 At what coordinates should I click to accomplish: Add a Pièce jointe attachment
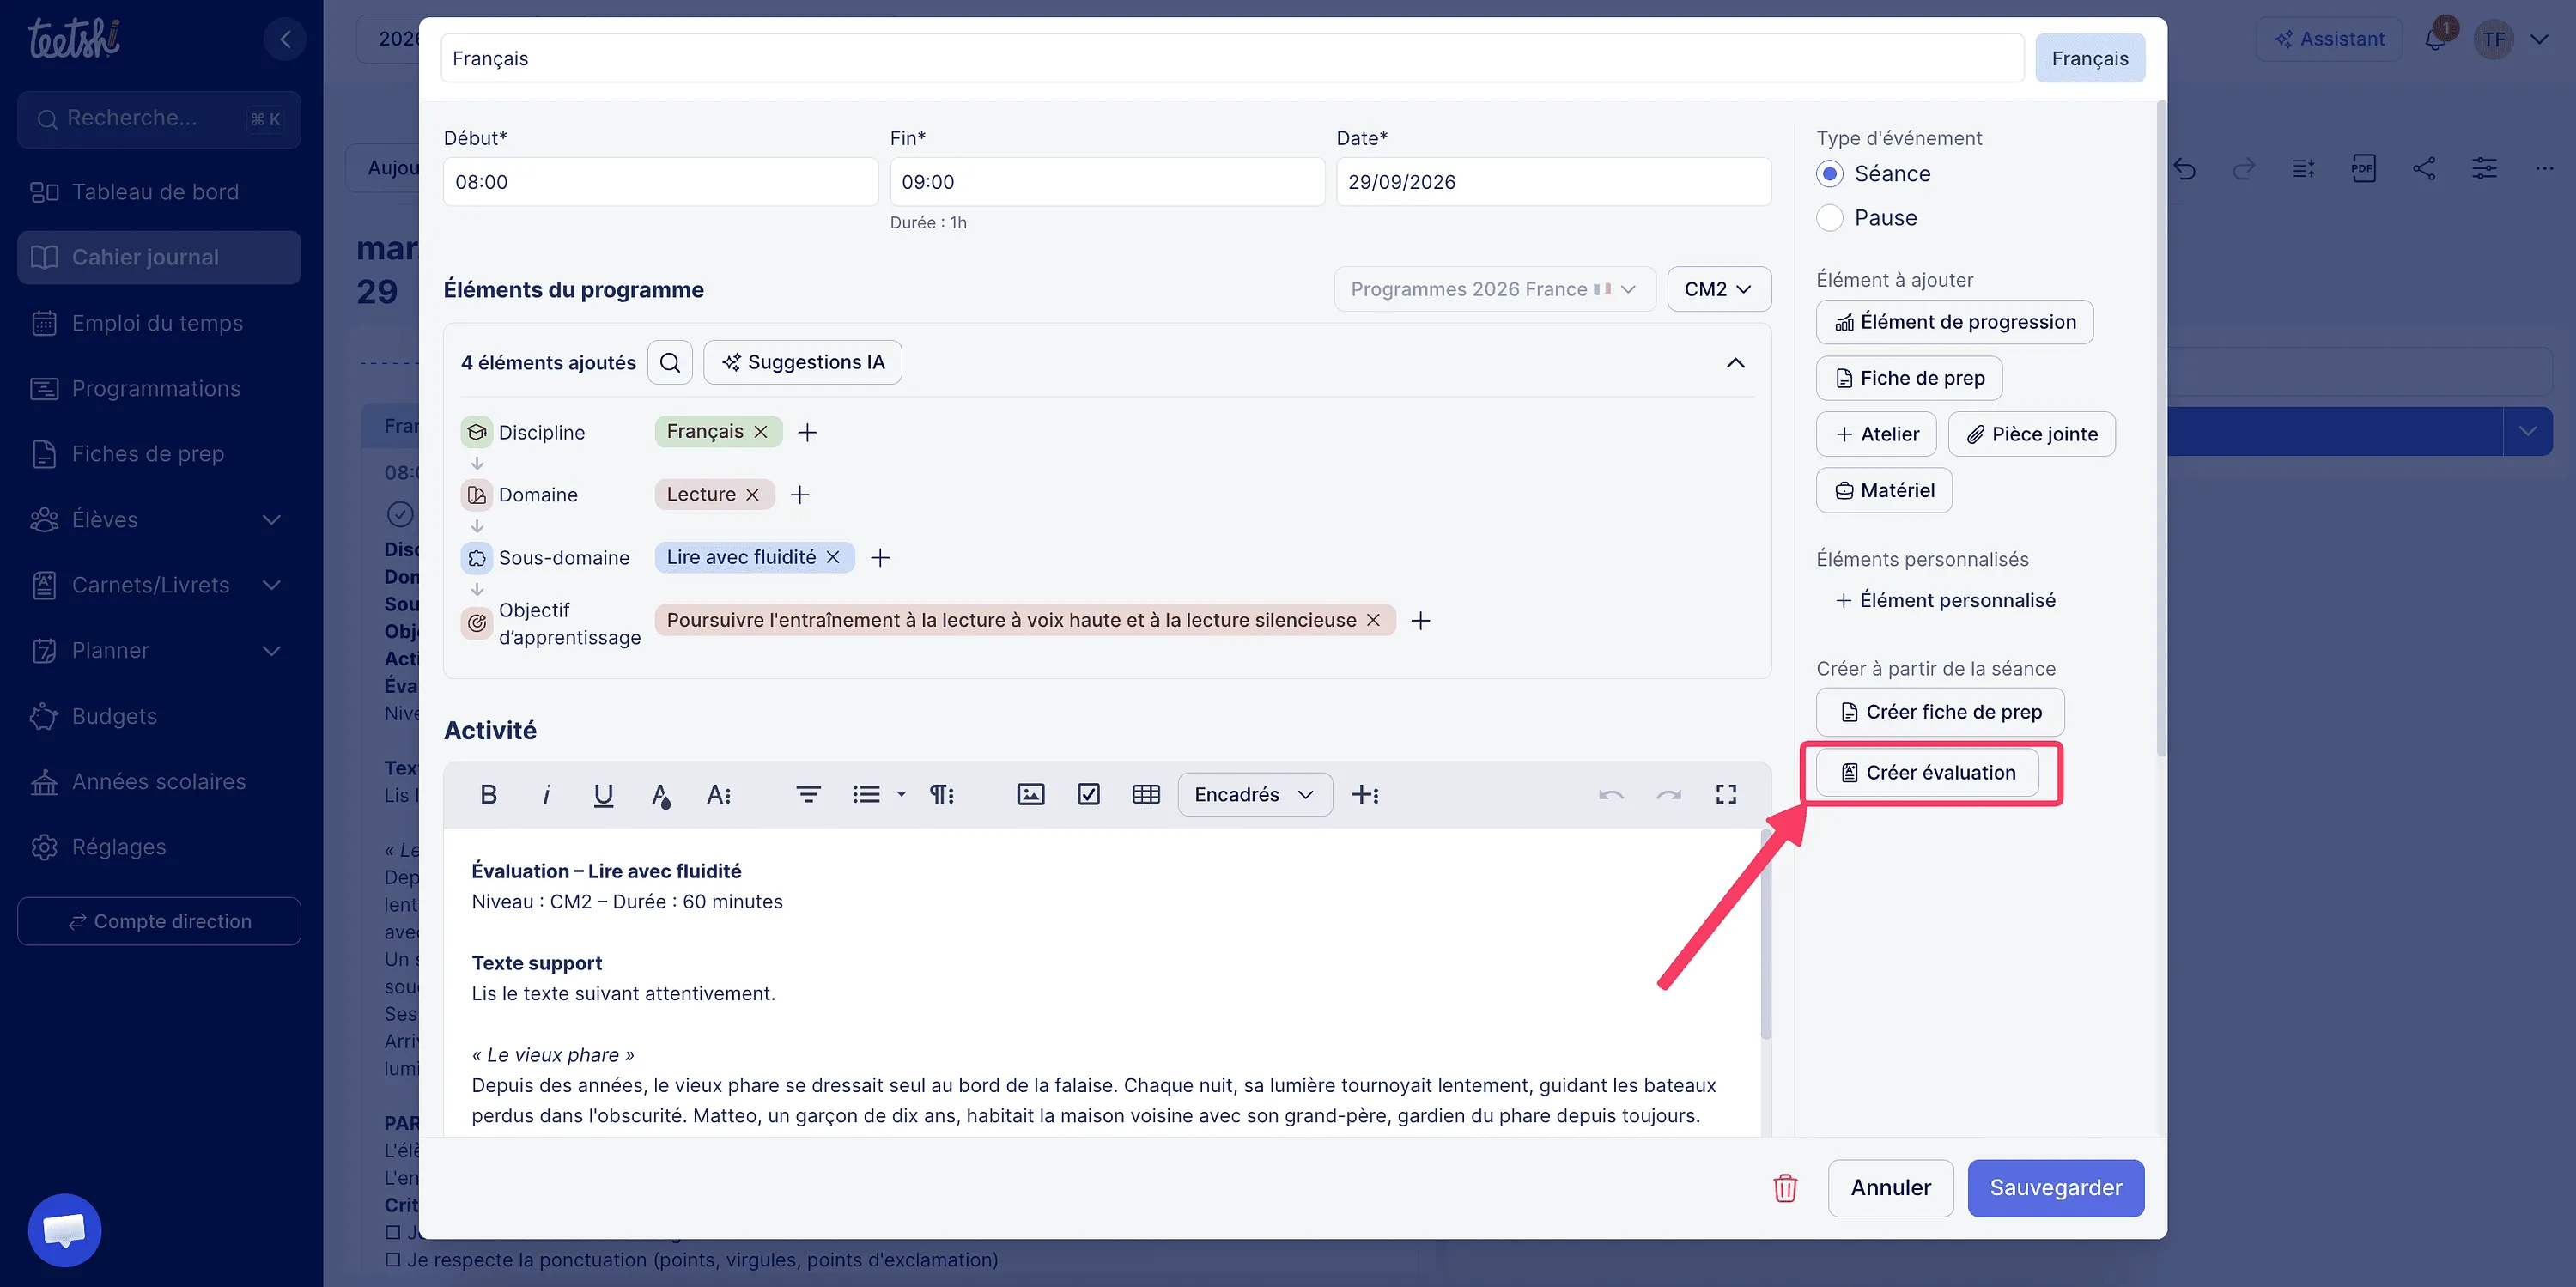pos(2031,434)
